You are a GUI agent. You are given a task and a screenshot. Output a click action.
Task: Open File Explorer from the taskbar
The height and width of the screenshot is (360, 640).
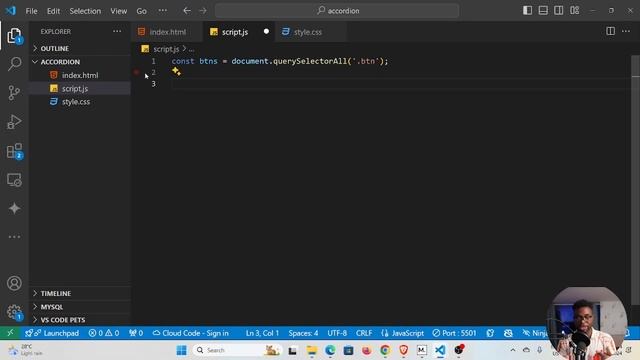point(312,350)
